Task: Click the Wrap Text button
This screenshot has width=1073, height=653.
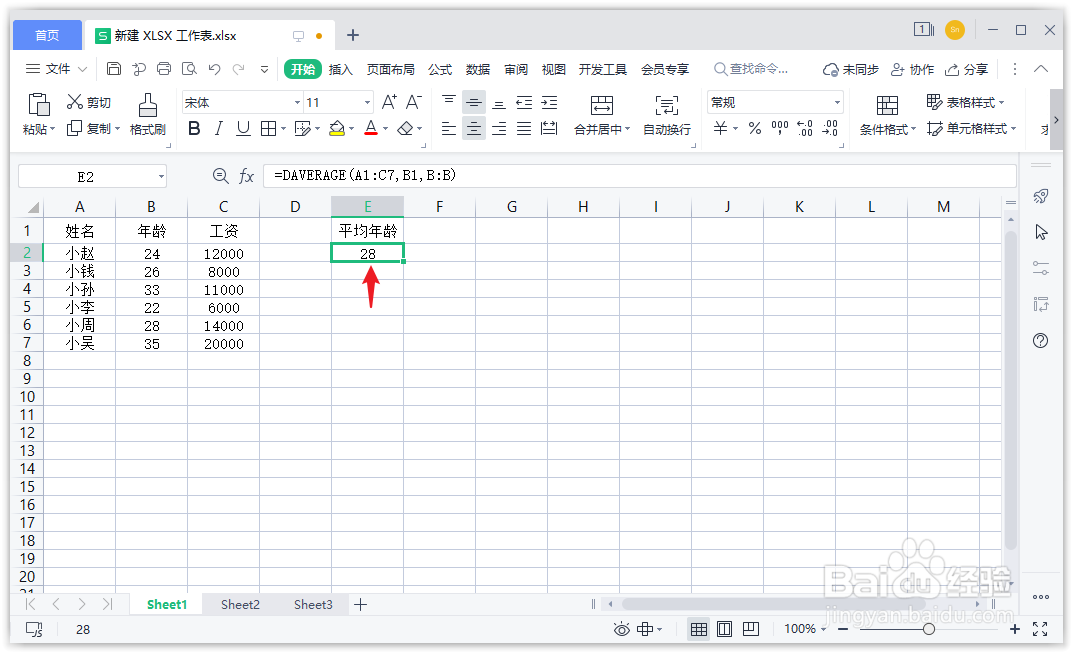Action: click(x=667, y=115)
